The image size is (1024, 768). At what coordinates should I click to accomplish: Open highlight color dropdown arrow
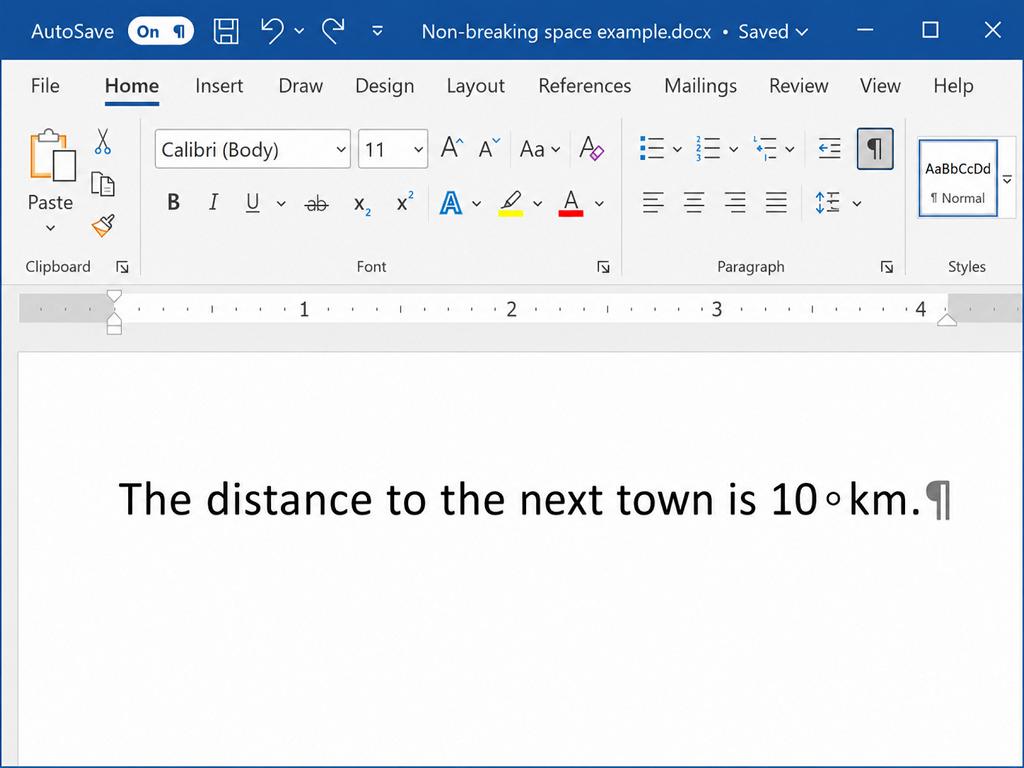tap(537, 204)
